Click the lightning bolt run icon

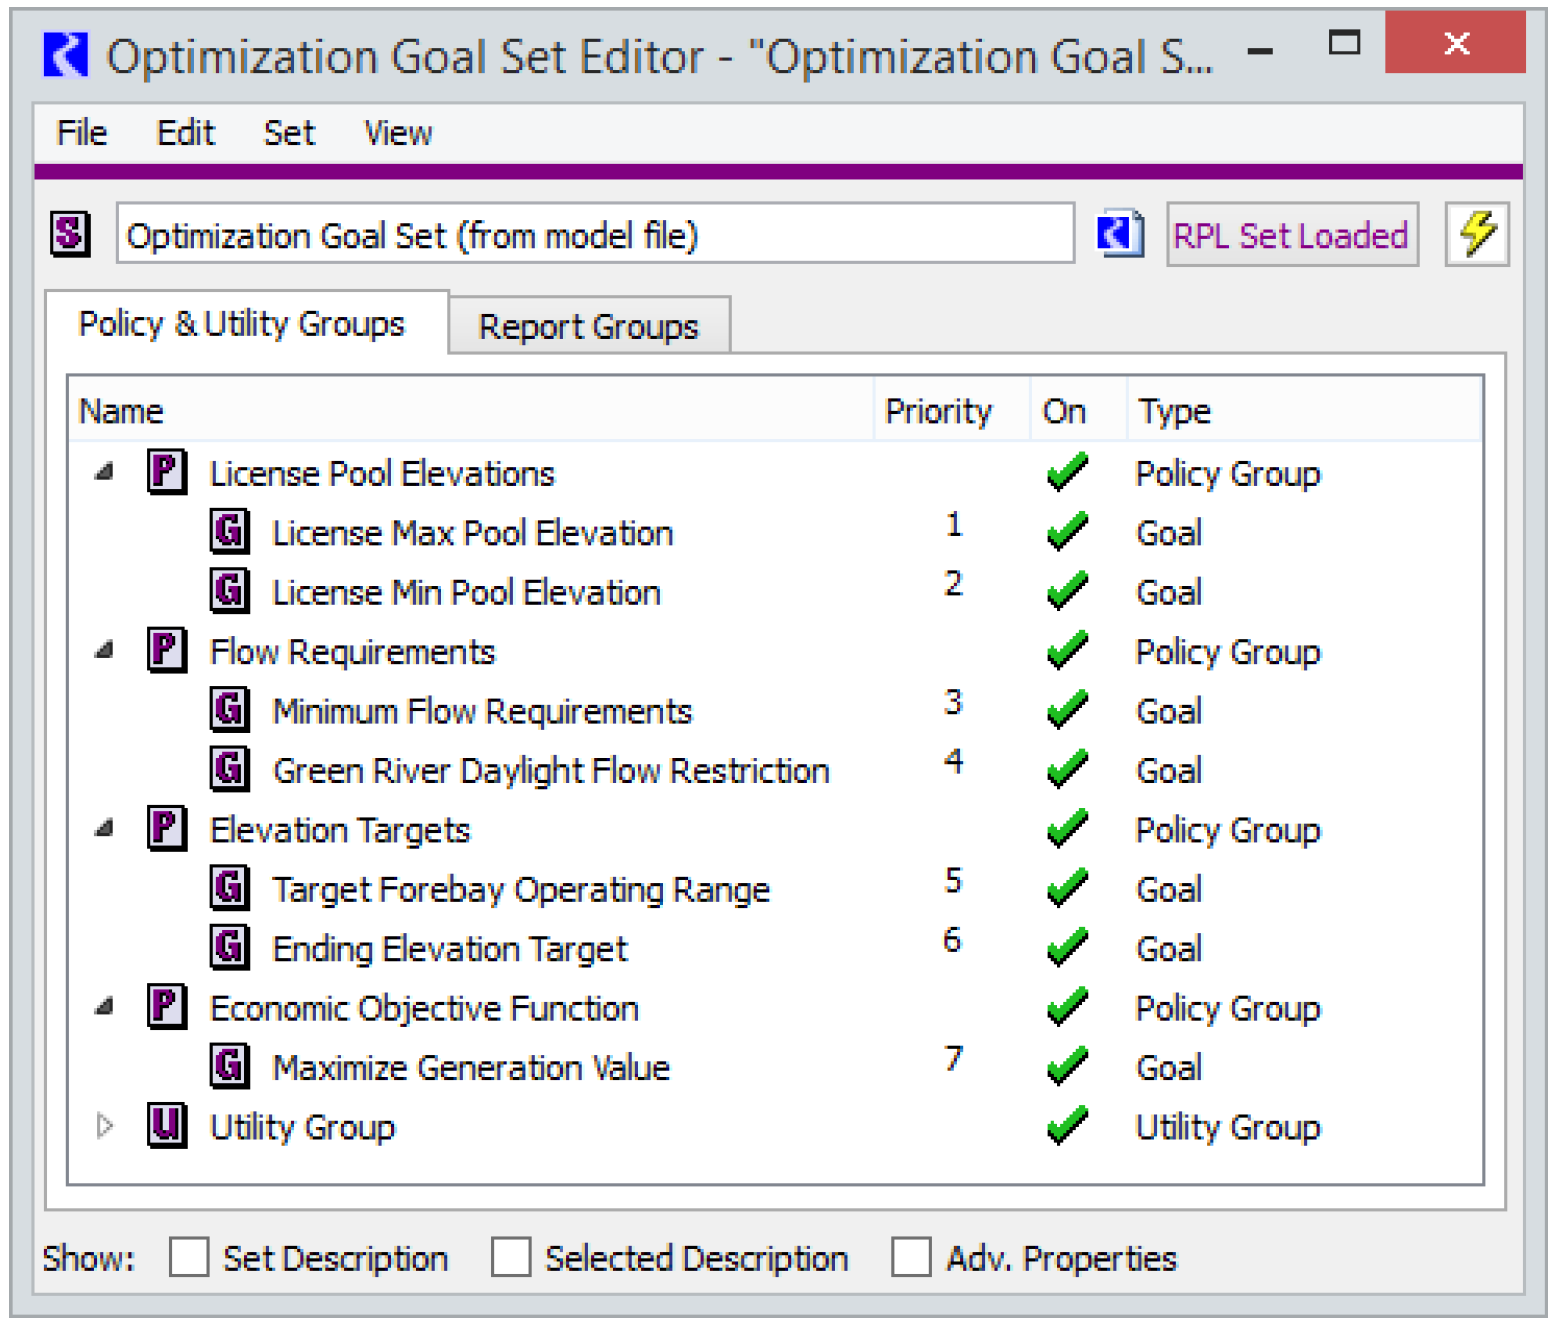(x=1476, y=234)
